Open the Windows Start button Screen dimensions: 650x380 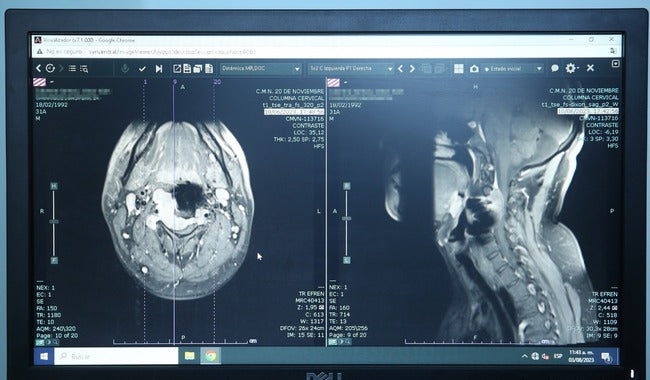[44, 356]
